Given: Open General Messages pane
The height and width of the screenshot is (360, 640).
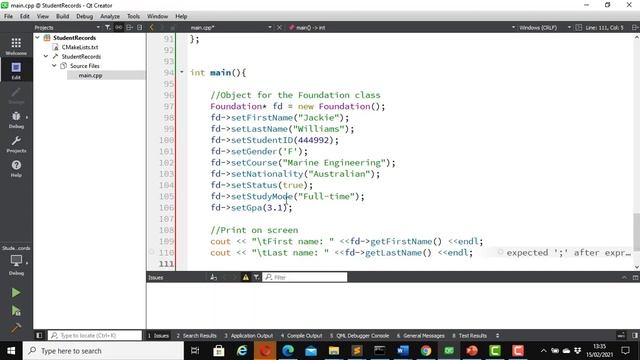Looking at the screenshot, I should pos(421,336).
